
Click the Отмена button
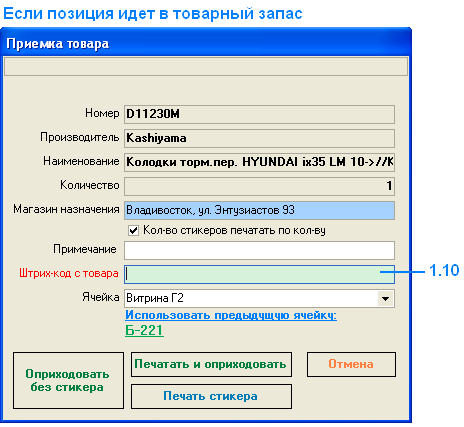point(351,364)
